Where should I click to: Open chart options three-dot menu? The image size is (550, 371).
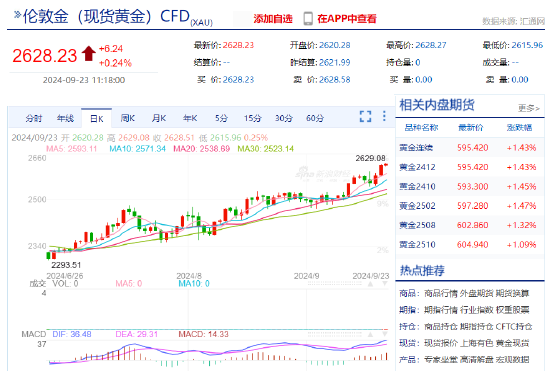pyautogui.click(x=384, y=116)
